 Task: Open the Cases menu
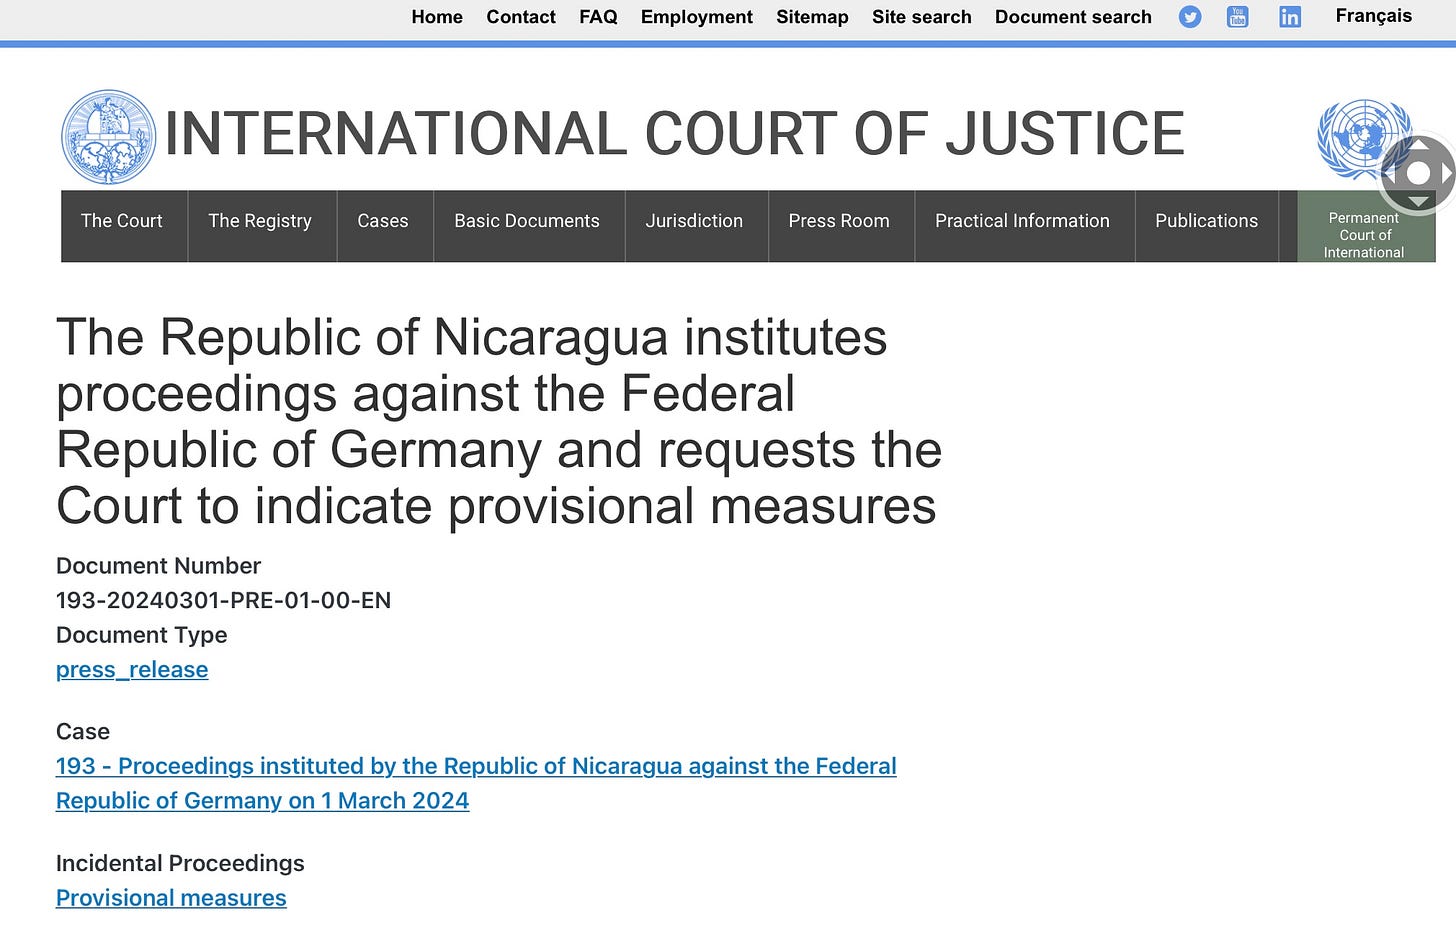click(384, 226)
